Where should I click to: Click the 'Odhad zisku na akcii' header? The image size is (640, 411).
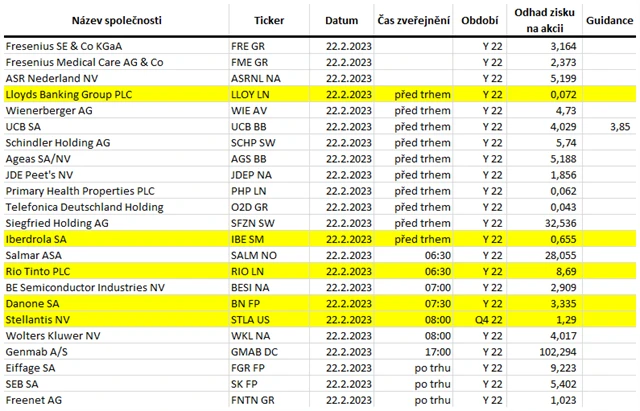click(544, 20)
